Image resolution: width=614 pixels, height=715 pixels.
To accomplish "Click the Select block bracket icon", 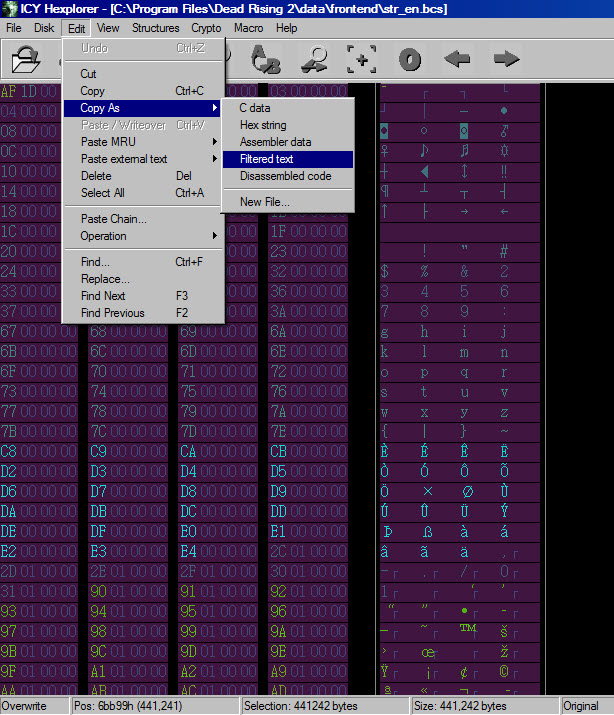I will 361,59.
